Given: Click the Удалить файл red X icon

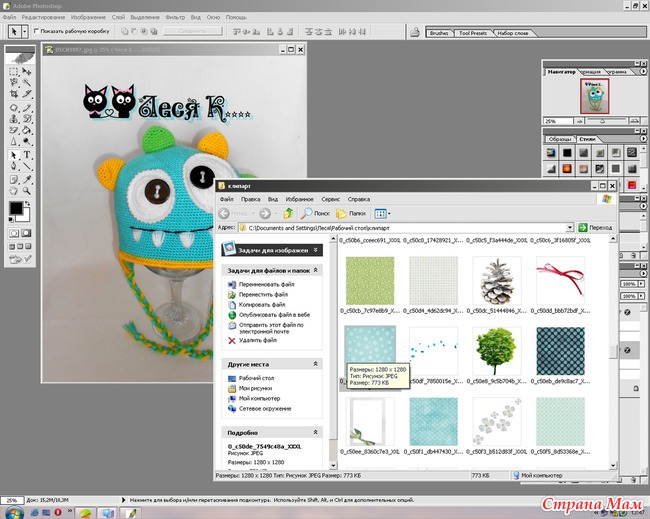Looking at the screenshot, I should click(x=233, y=341).
